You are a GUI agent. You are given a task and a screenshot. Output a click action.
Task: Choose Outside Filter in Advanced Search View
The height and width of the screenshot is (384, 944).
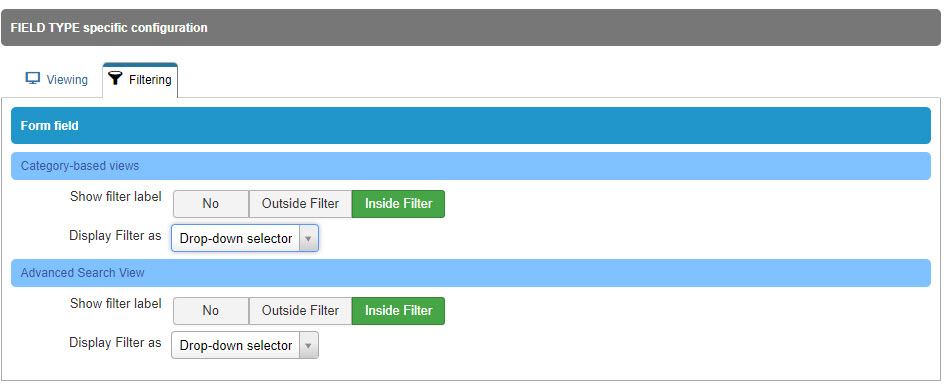pos(300,311)
